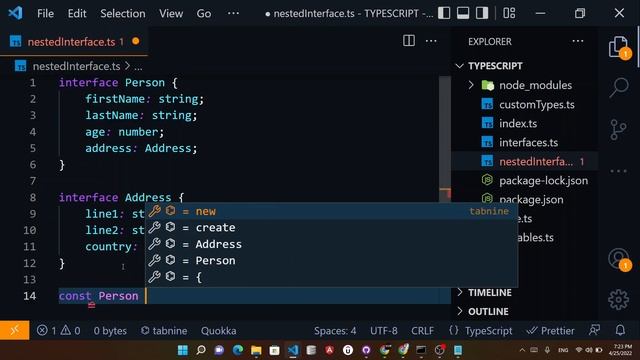Viewport: 640px width, 360px height.
Task: Change indentation via Spaces: 4
Action: pos(335,330)
